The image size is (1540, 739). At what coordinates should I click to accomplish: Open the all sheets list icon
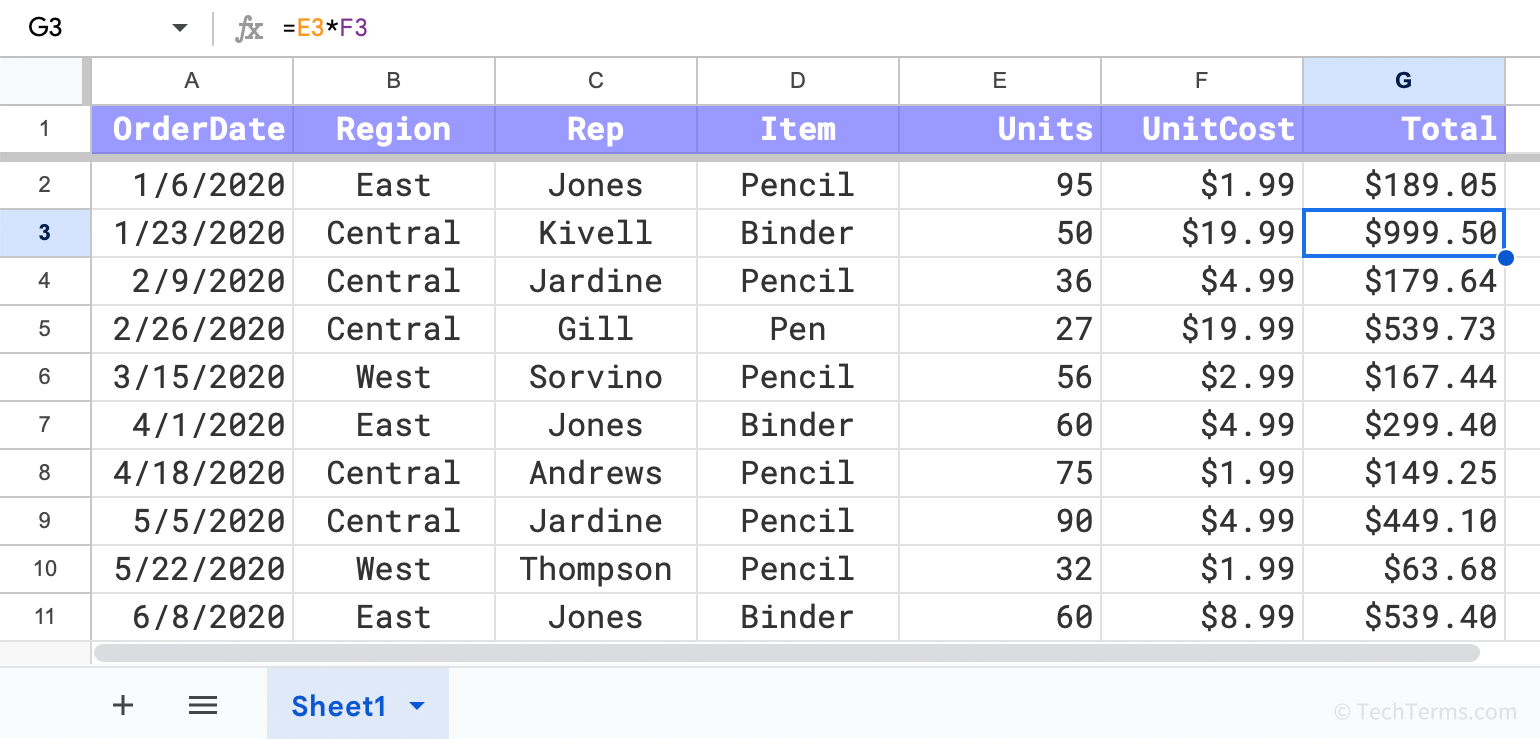(x=203, y=706)
